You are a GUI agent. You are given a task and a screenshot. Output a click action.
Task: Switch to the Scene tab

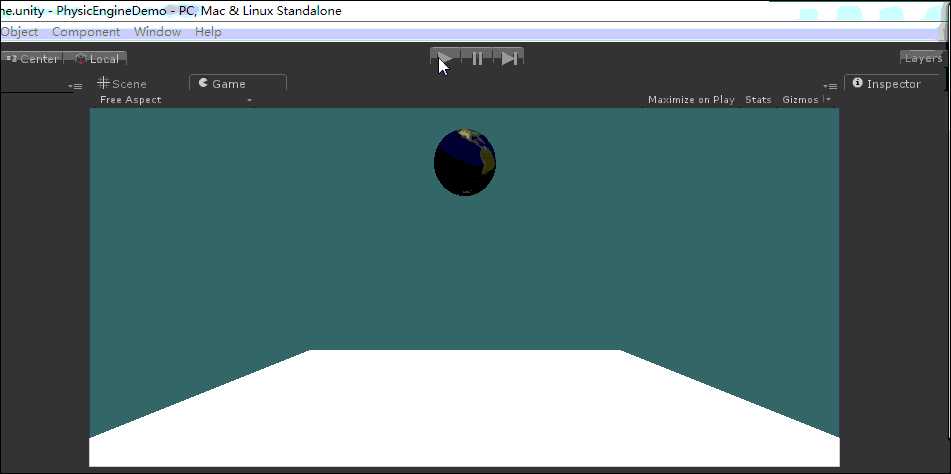[122, 84]
